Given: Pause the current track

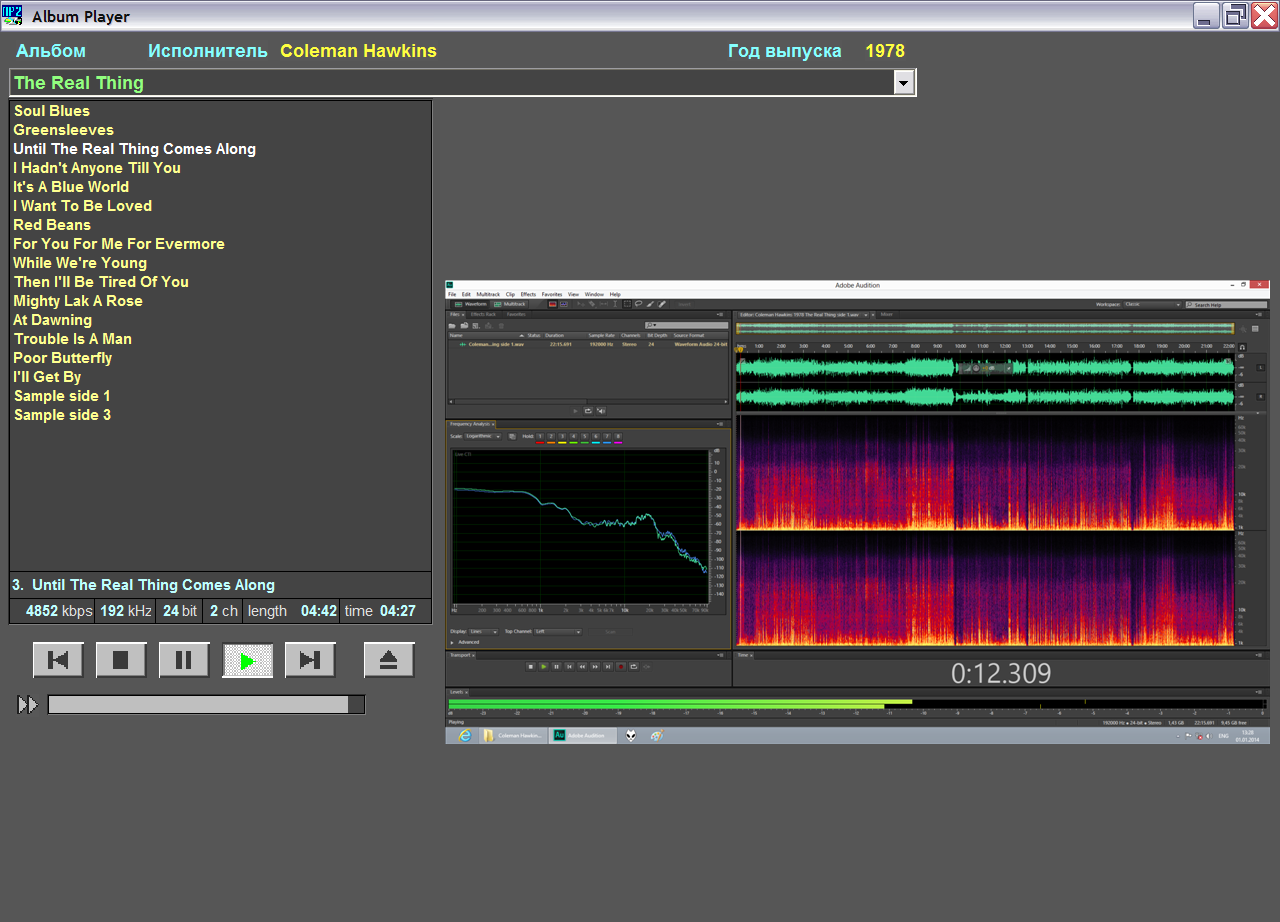Looking at the screenshot, I should pos(184,660).
